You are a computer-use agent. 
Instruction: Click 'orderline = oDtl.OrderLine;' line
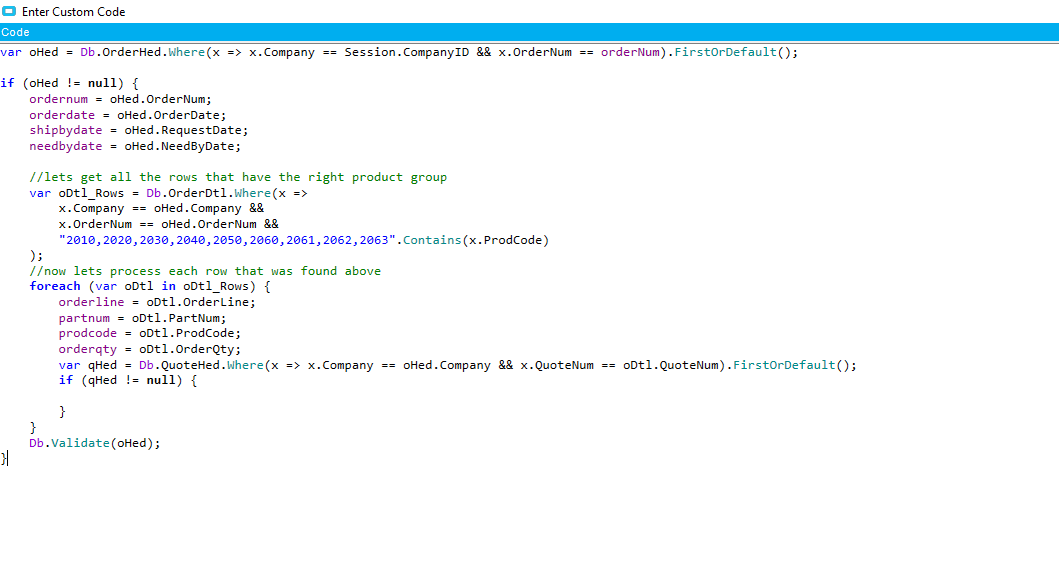[x=157, y=303]
